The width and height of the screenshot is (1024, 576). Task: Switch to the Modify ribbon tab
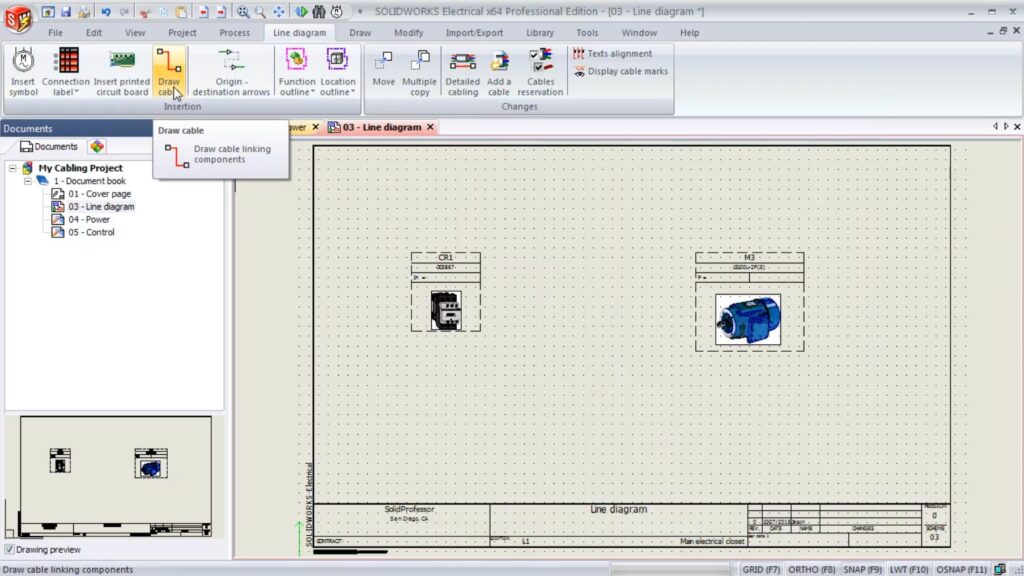tap(409, 33)
